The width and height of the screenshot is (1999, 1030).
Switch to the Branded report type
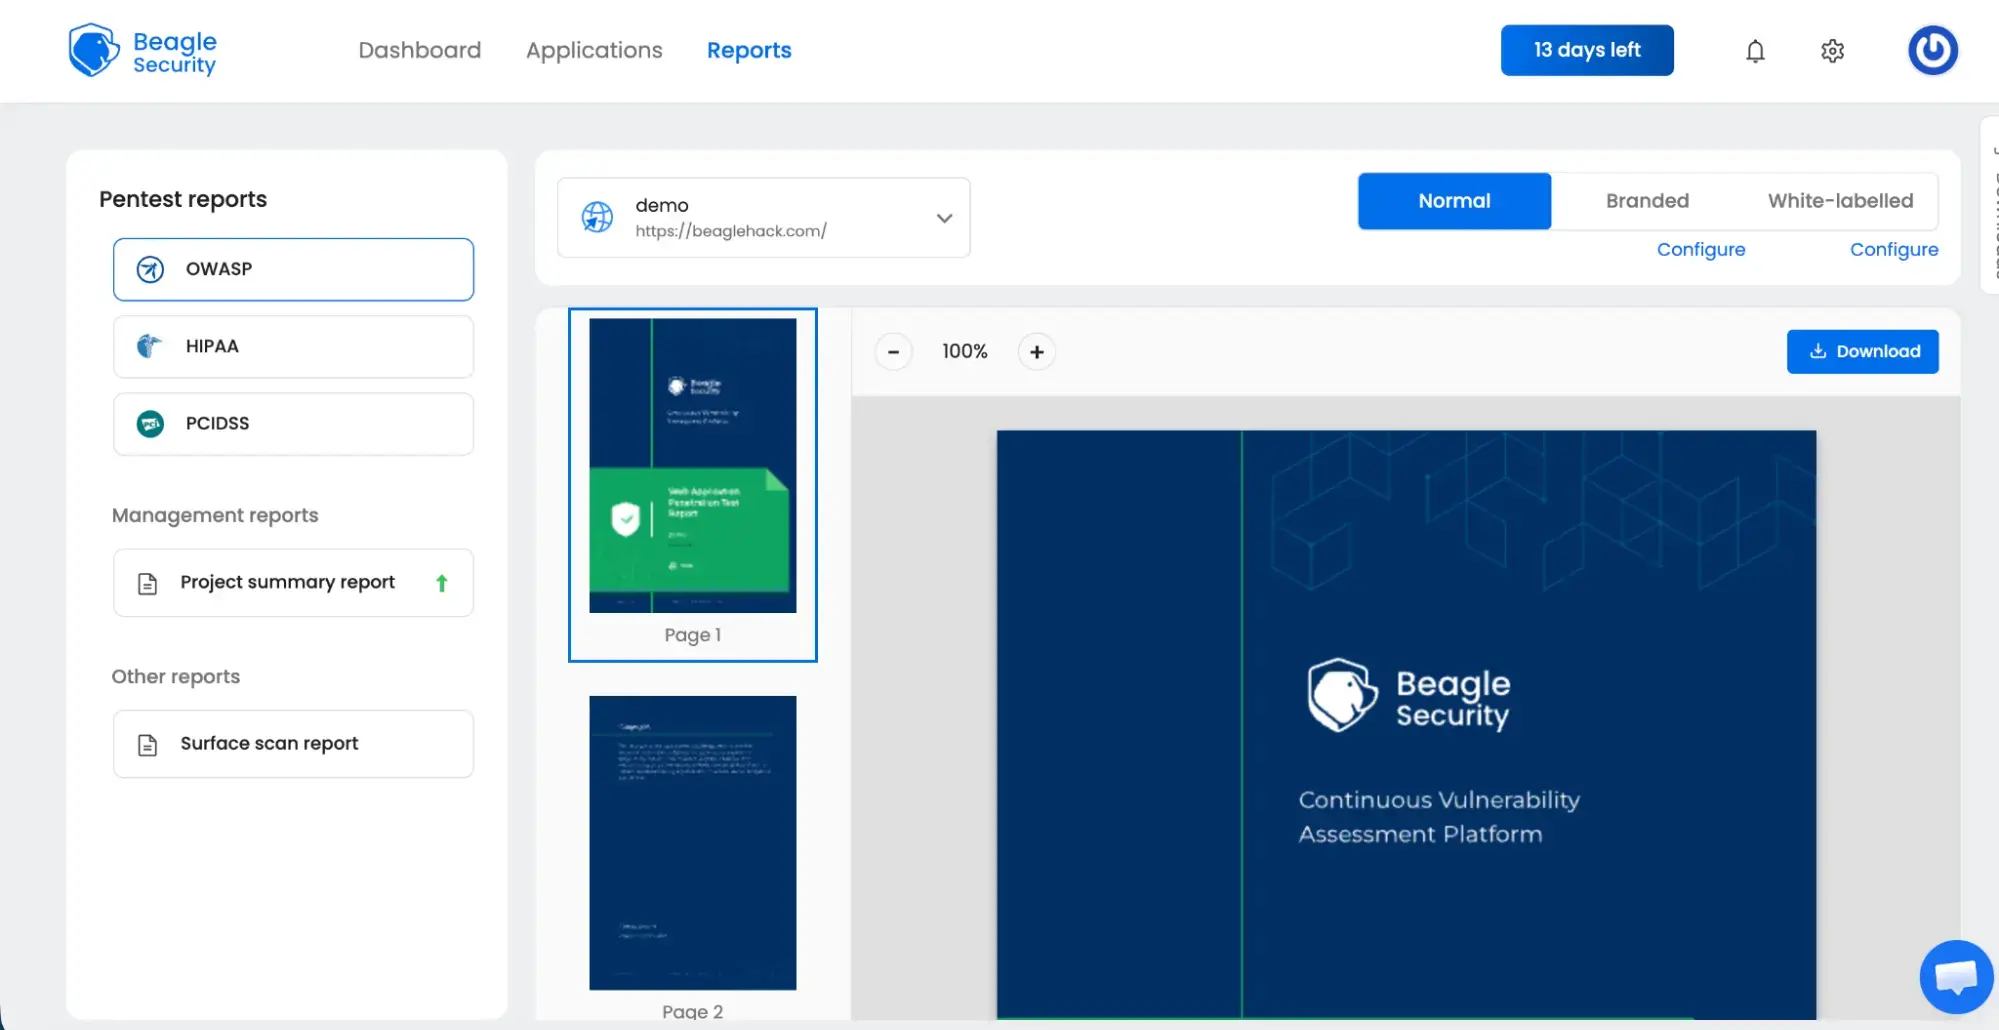1647,201
